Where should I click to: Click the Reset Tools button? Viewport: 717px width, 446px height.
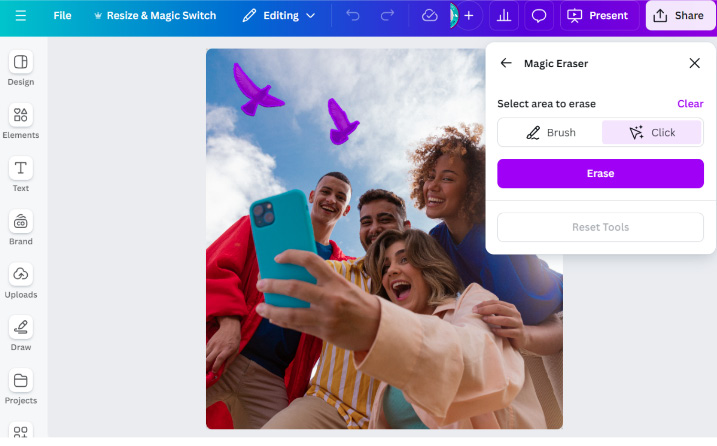point(600,227)
